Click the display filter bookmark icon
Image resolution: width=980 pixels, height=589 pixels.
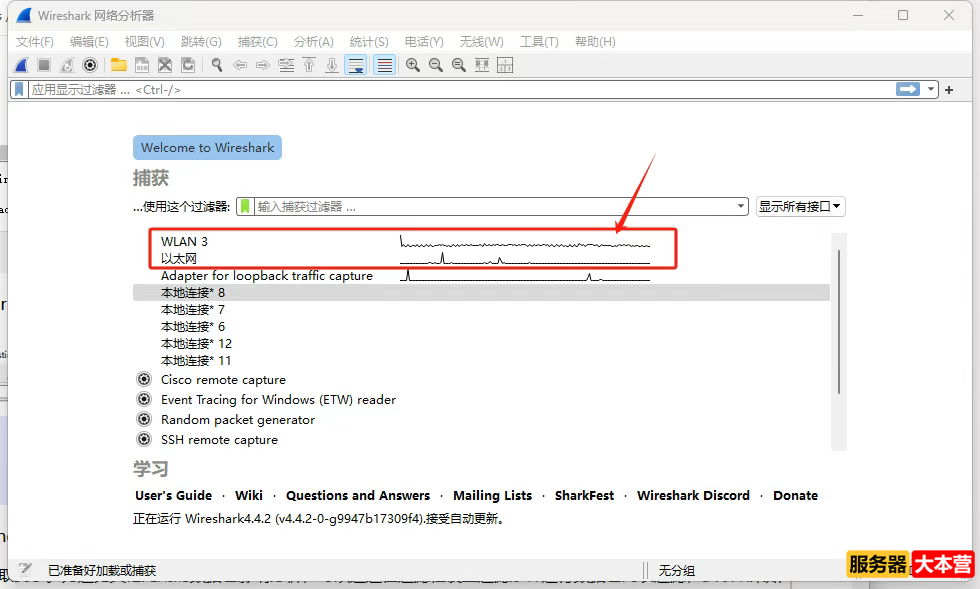19,89
